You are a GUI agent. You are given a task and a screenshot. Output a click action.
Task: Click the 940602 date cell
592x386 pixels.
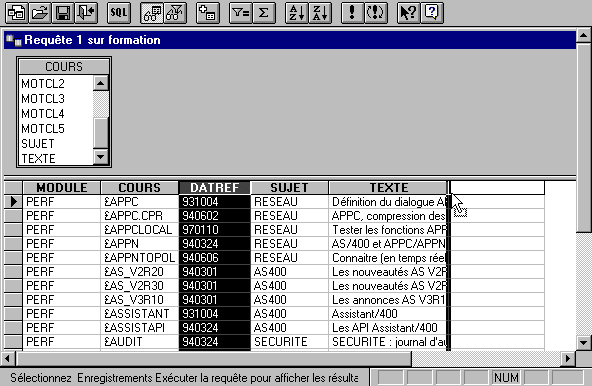(x=214, y=216)
